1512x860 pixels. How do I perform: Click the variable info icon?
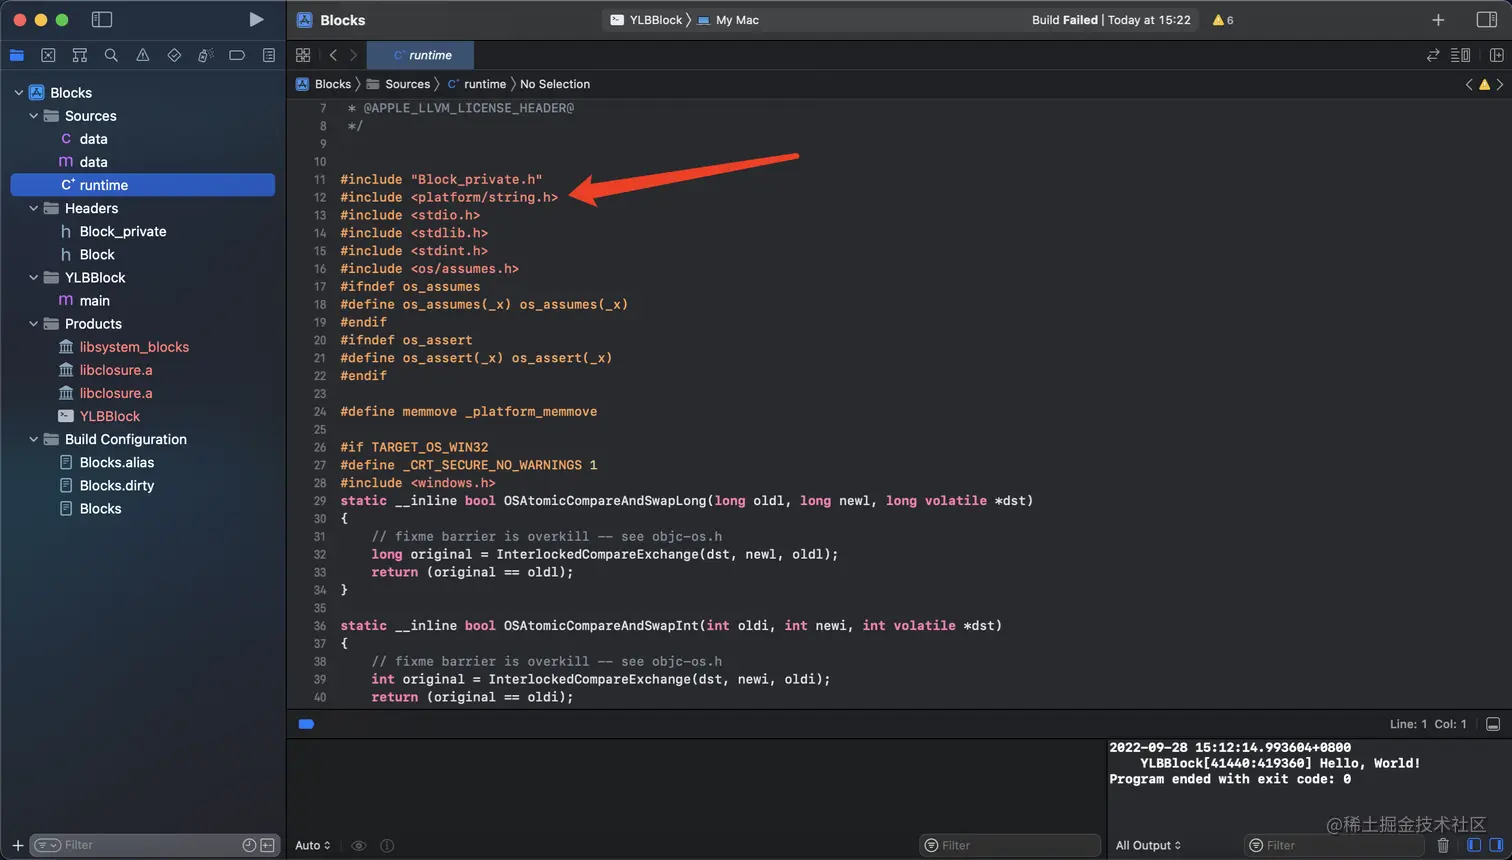pyautogui.click(x=387, y=845)
